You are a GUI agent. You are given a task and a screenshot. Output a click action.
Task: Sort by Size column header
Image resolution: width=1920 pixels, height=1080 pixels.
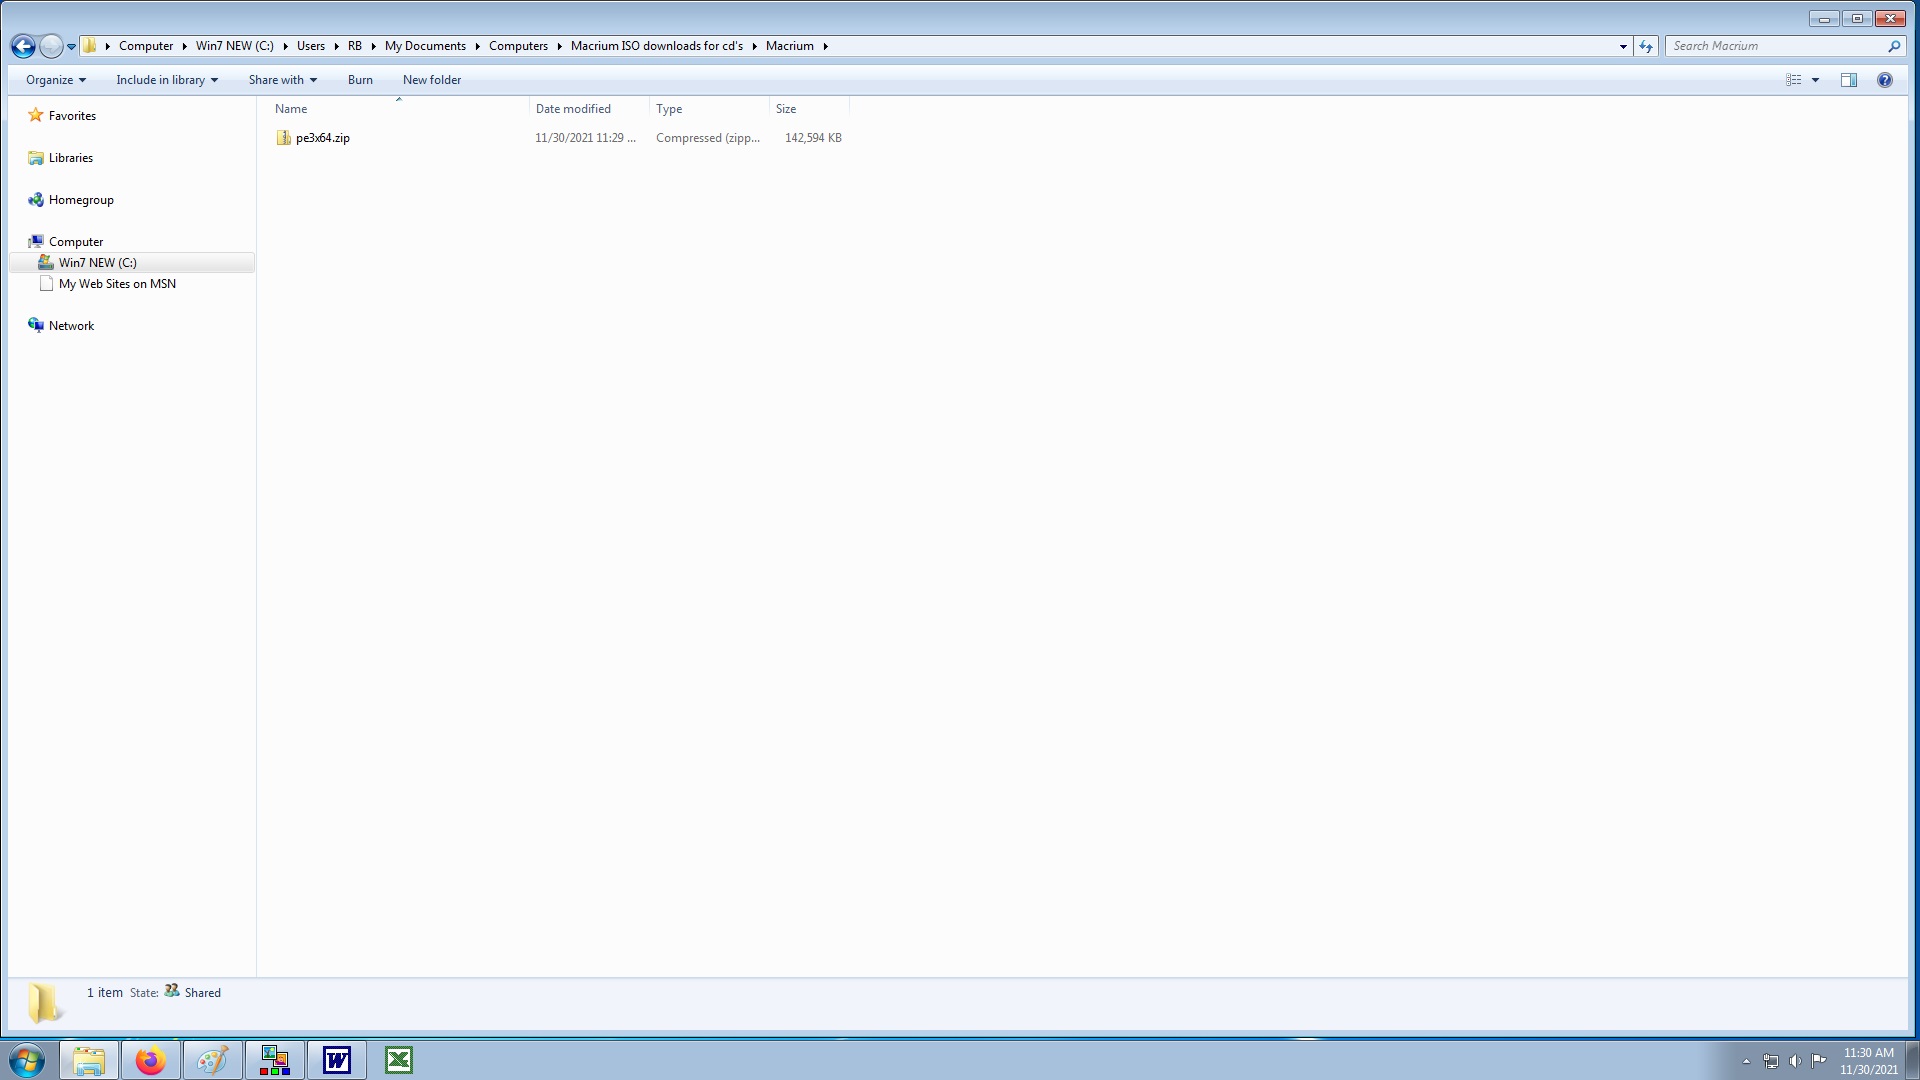tap(809, 109)
